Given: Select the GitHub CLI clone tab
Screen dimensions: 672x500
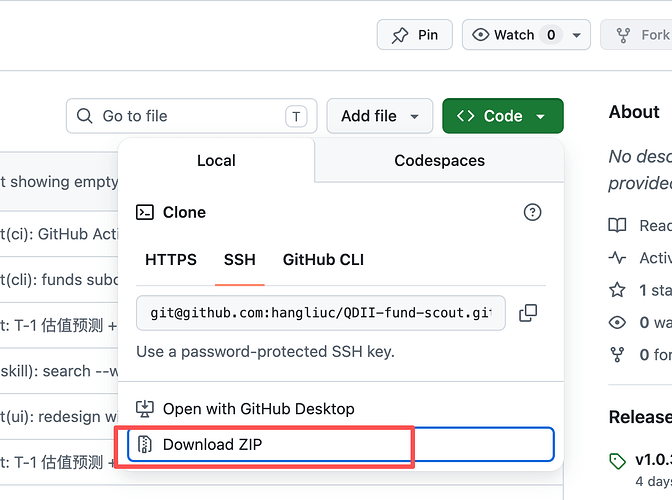Looking at the screenshot, I should point(323,260).
